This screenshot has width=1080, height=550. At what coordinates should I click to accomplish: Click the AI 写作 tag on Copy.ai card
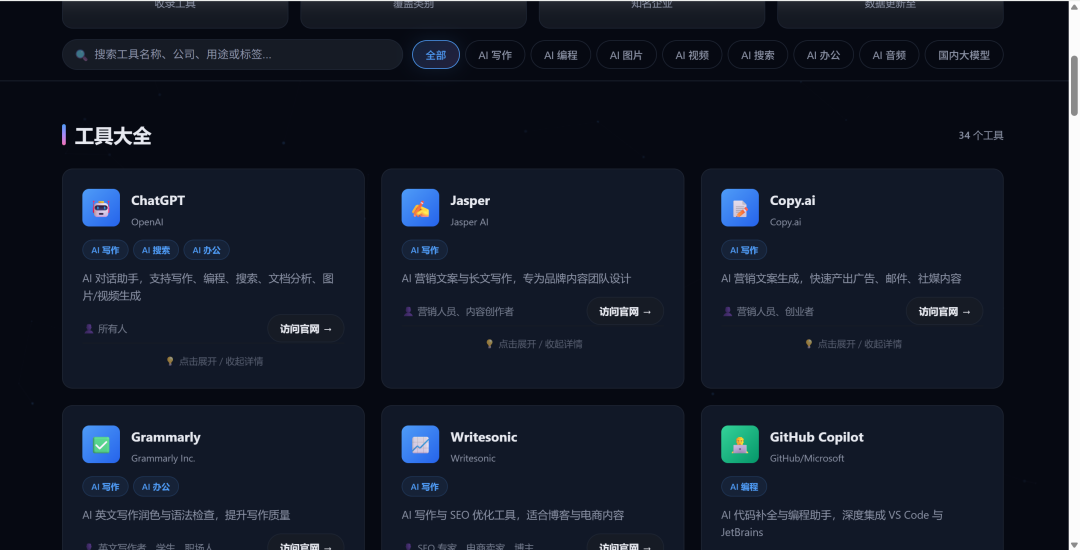744,251
